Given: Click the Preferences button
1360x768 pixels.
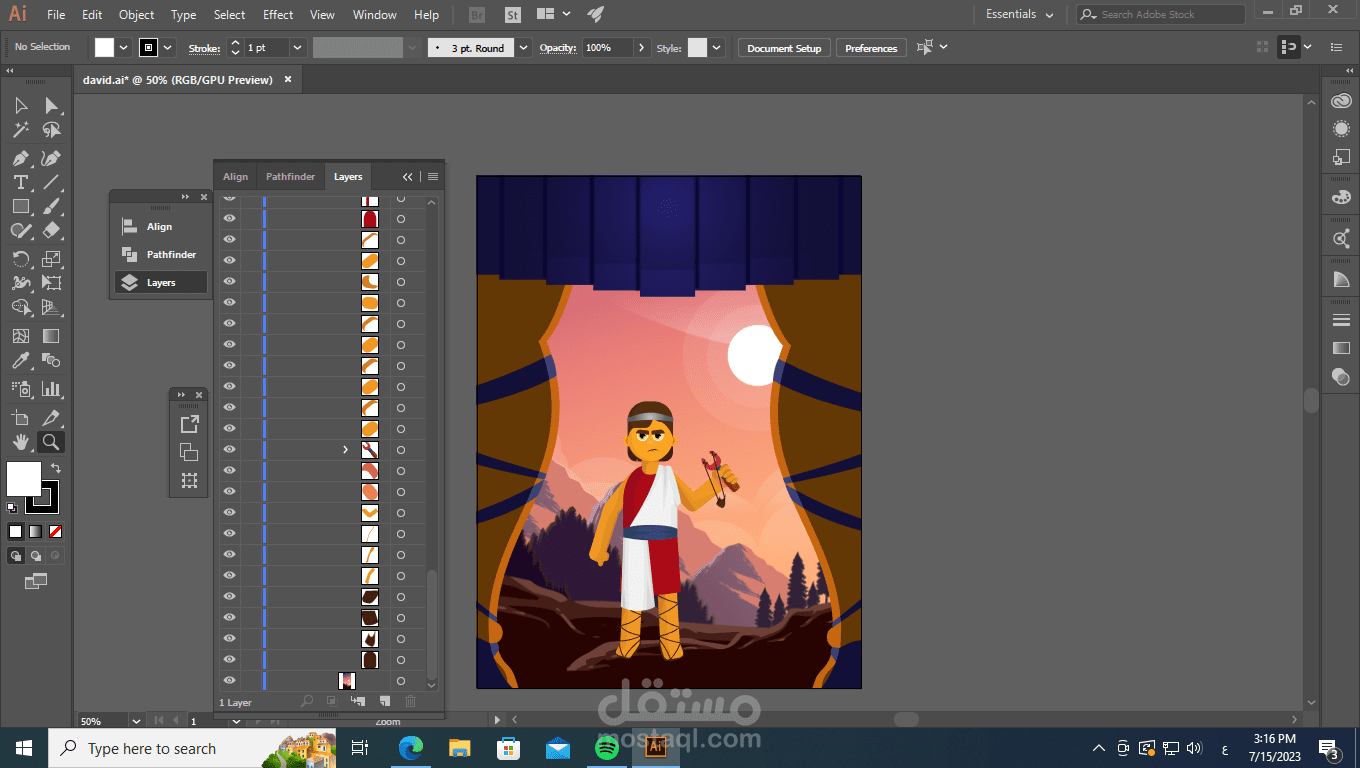Looking at the screenshot, I should (870, 48).
